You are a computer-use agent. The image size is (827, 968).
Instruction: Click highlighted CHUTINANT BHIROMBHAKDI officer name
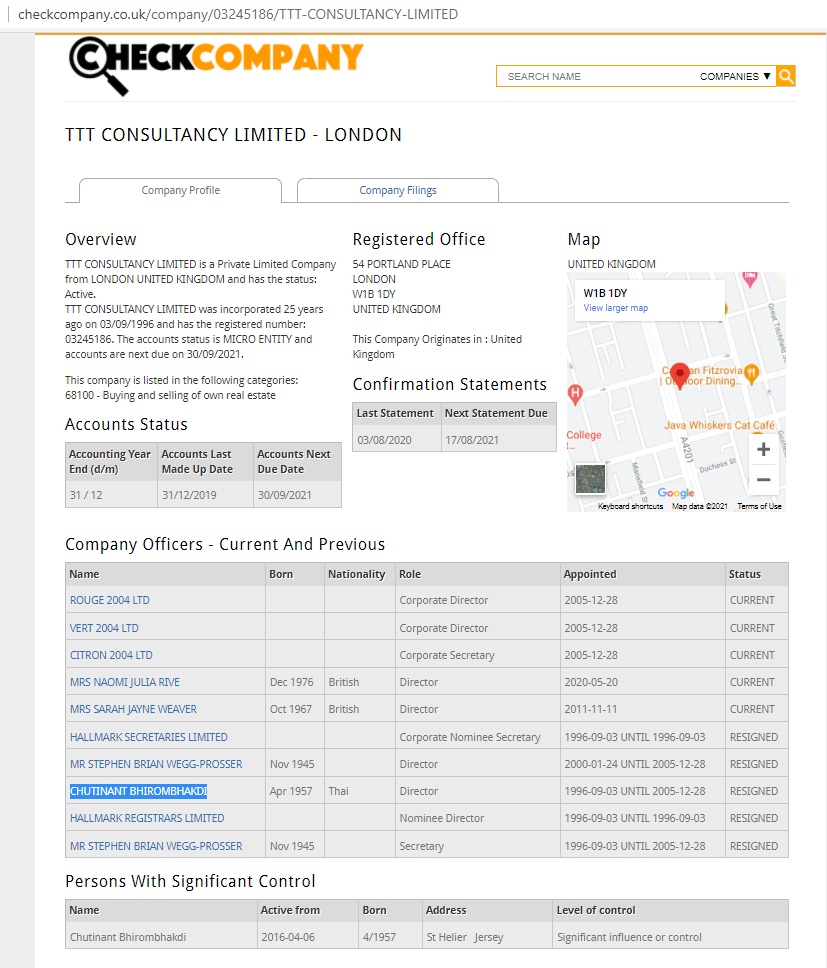(x=138, y=791)
